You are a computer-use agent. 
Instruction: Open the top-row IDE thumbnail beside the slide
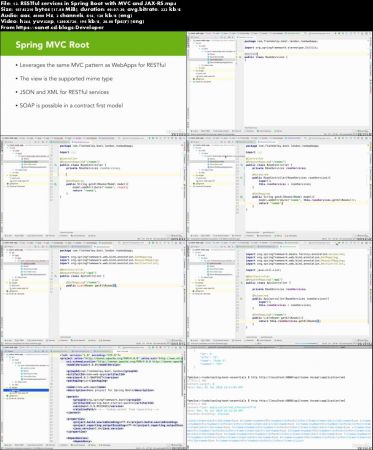(280, 83)
